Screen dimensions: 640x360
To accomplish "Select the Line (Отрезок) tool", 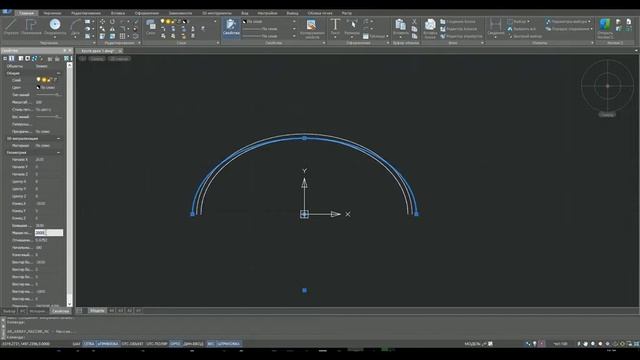I will tap(11, 27).
